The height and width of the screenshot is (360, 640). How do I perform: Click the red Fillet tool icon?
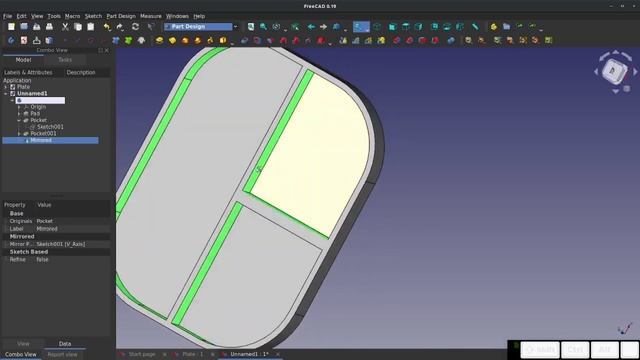coord(397,40)
